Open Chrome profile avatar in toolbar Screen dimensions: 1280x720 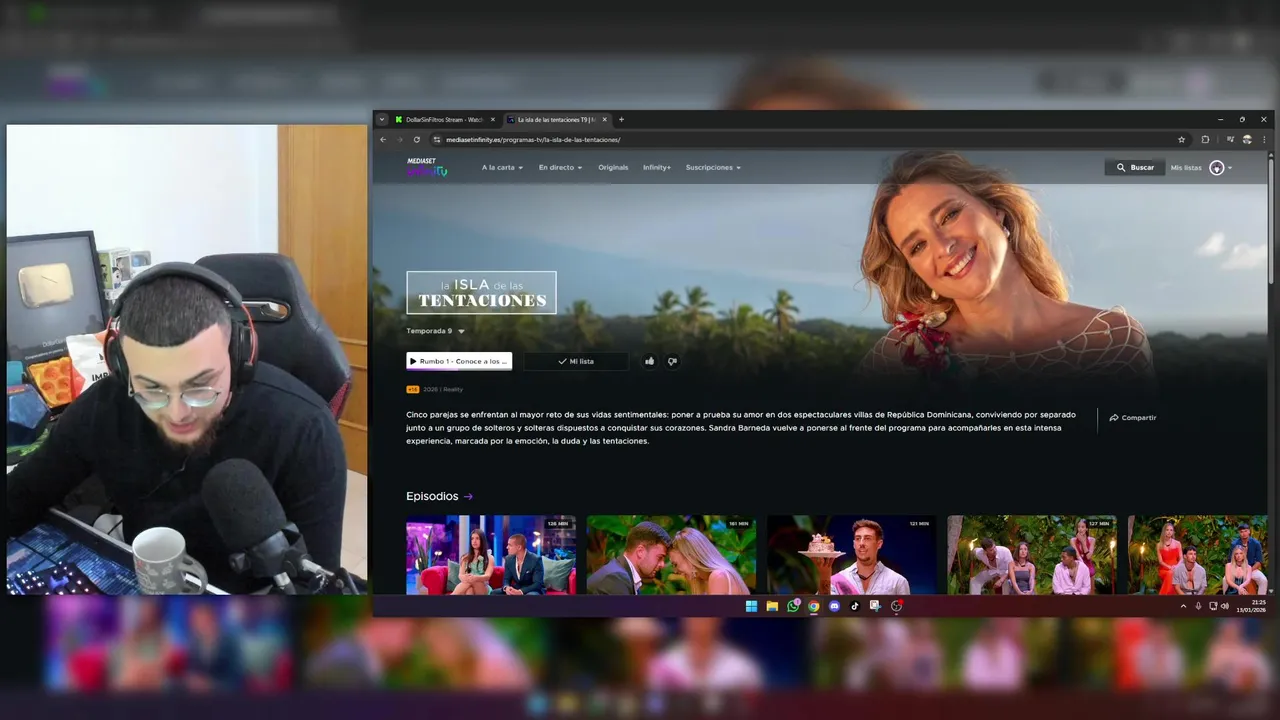point(1247,140)
